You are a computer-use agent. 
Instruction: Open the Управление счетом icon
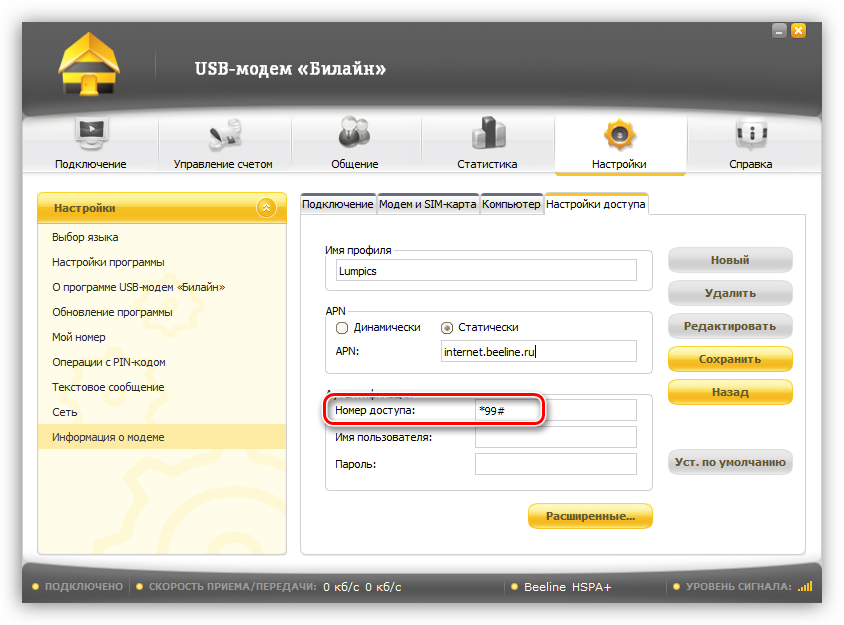(x=223, y=135)
